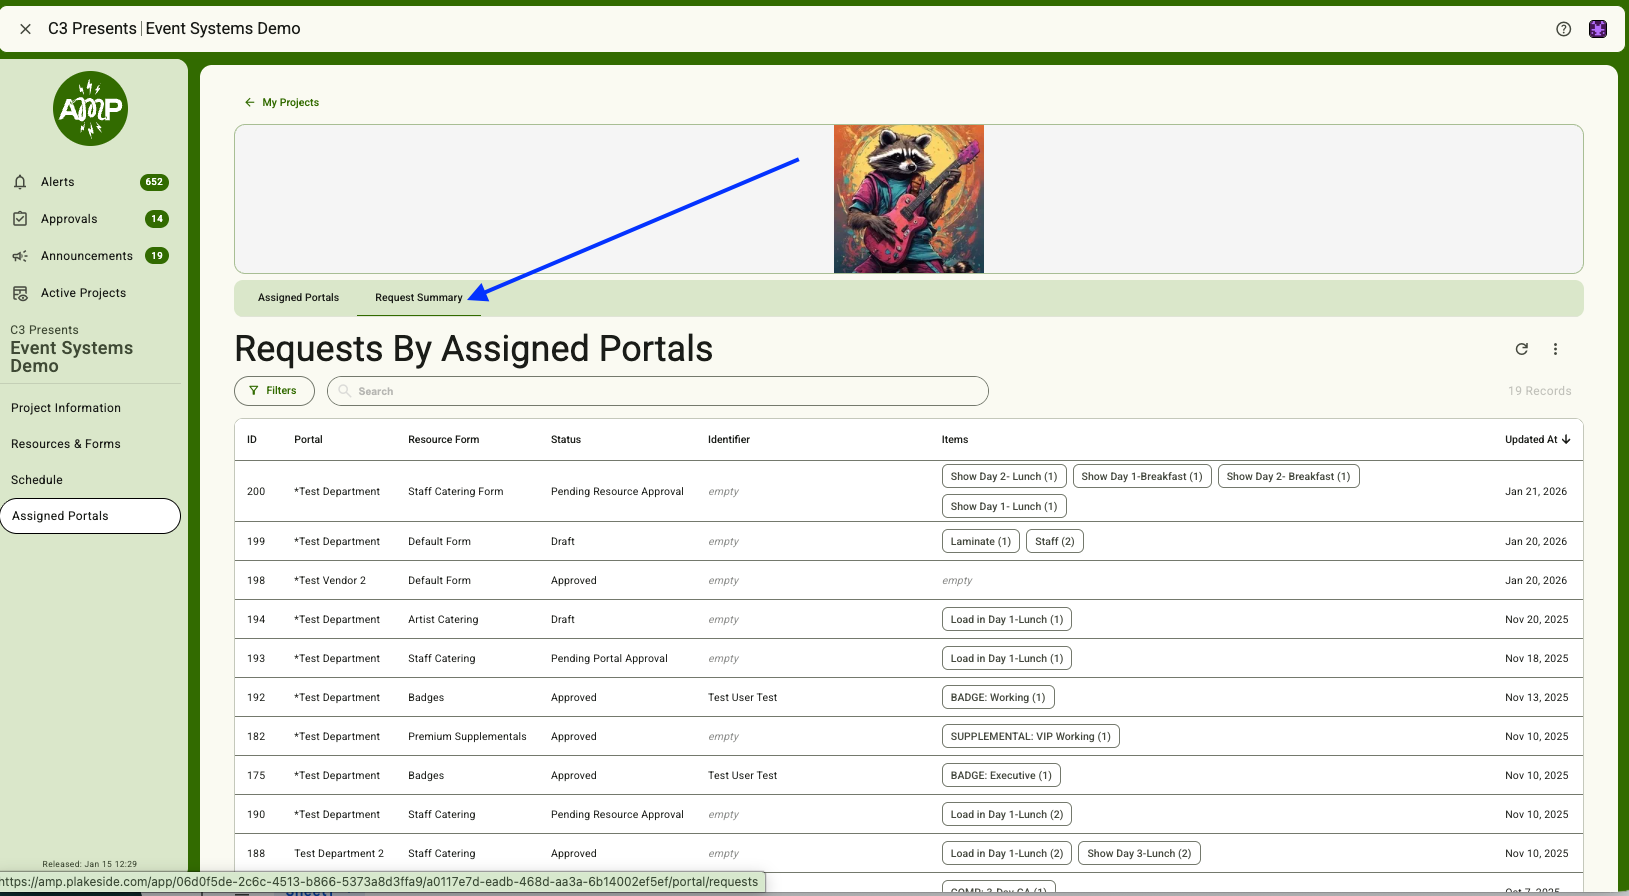Click the 652 alerts badge

click(x=154, y=182)
